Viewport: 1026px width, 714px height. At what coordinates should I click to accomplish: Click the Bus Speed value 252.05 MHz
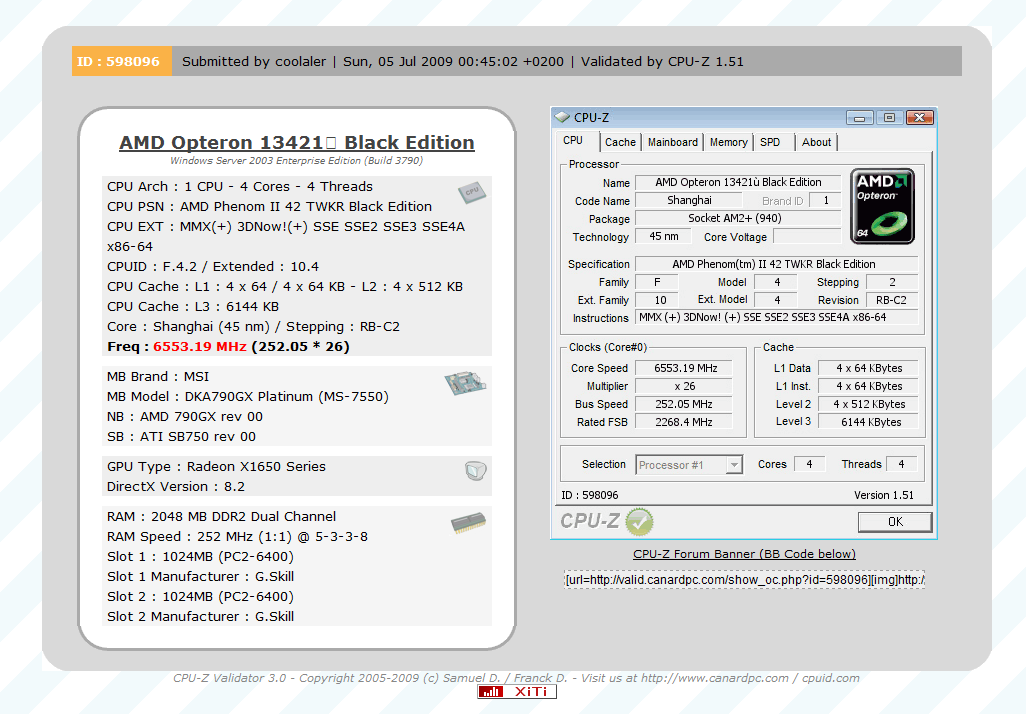[684, 404]
